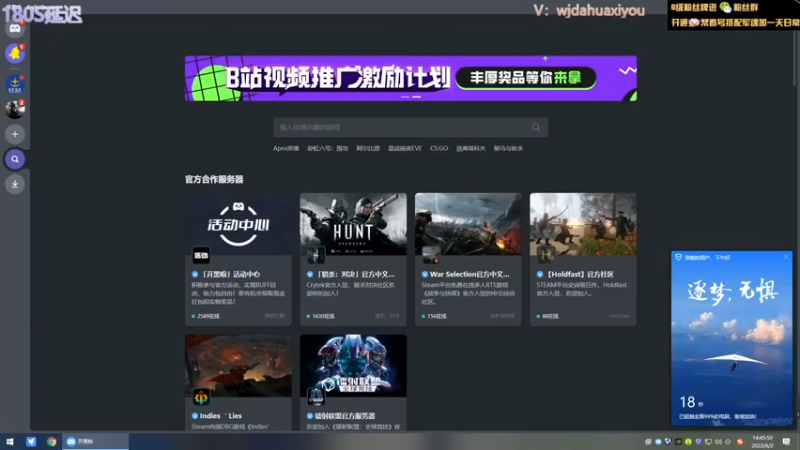The width and height of the screenshot is (800, 450).
Task: Click the 【Holdfast】官方社区 title
Action: point(579,274)
